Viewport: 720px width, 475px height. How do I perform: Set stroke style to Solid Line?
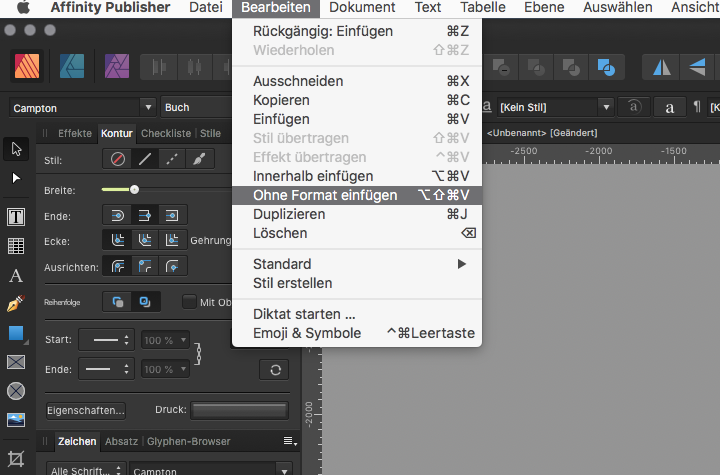pyautogui.click(x=145, y=159)
